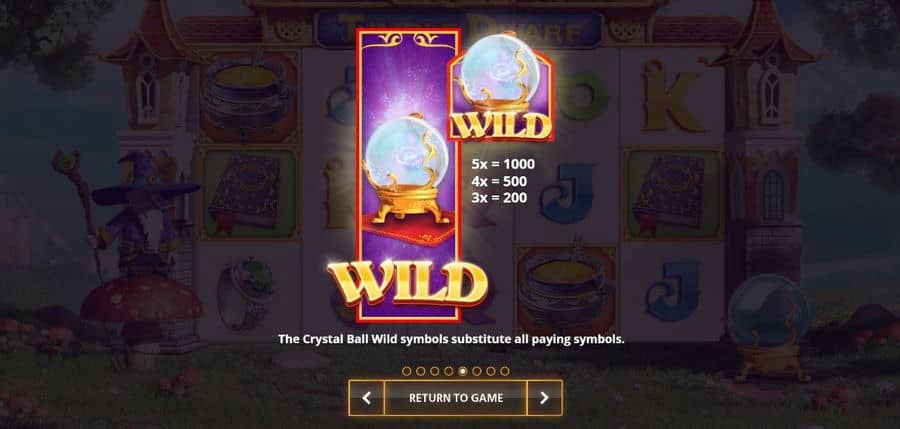Select the second page indicator dot

(x=421, y=371)
